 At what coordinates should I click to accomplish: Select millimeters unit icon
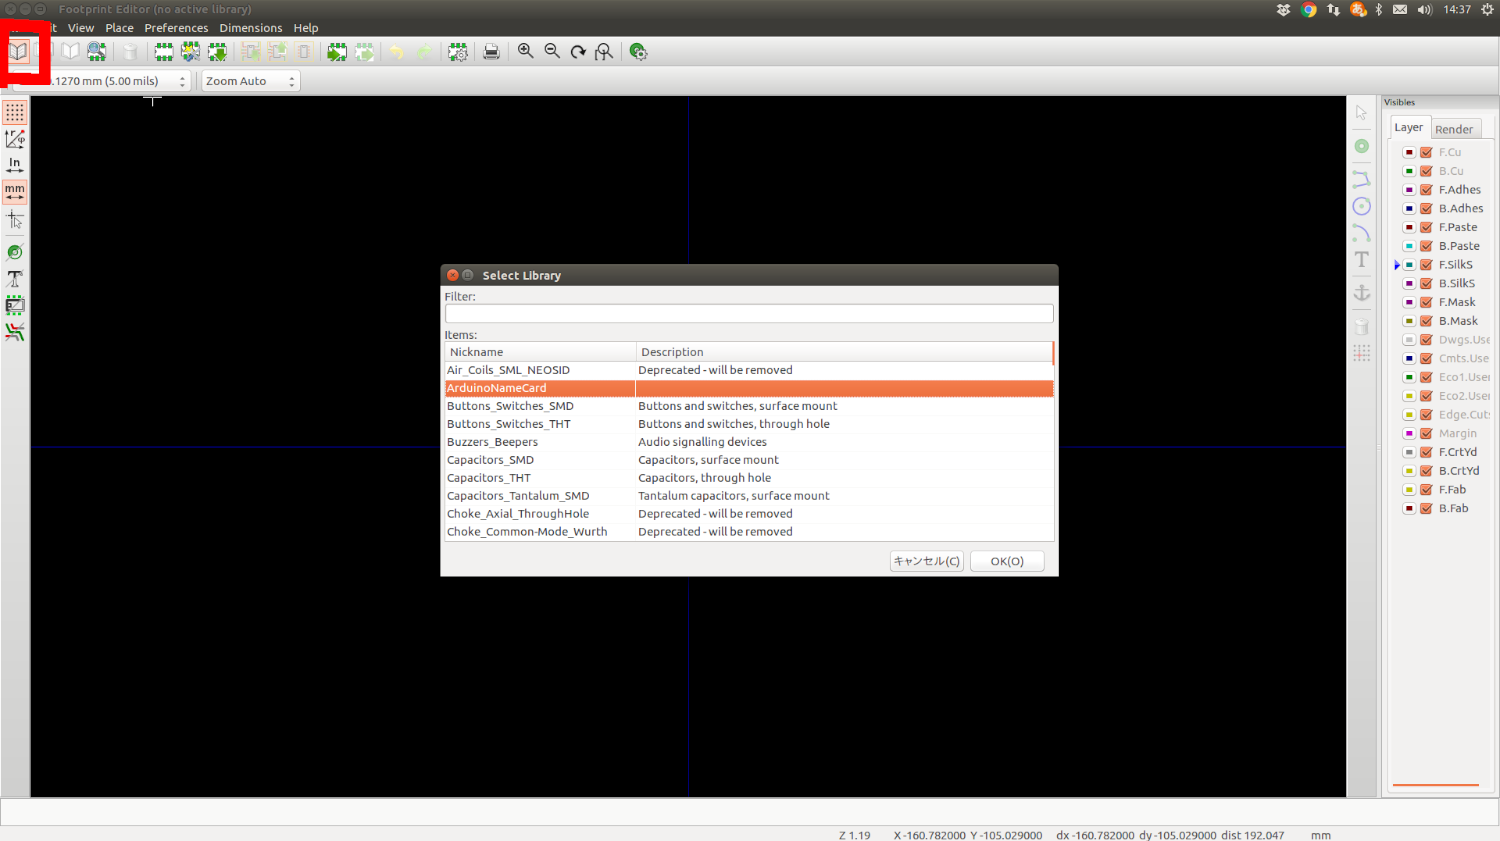pos(15,191)
